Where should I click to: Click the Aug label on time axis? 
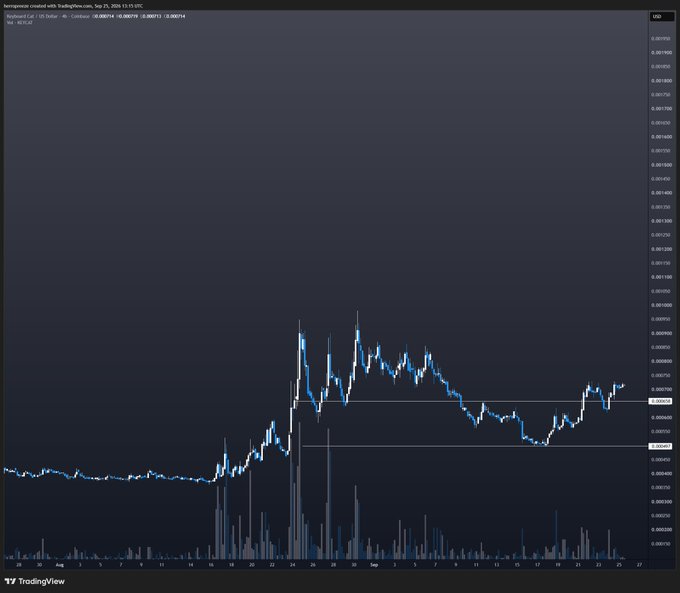coord(60,565)
